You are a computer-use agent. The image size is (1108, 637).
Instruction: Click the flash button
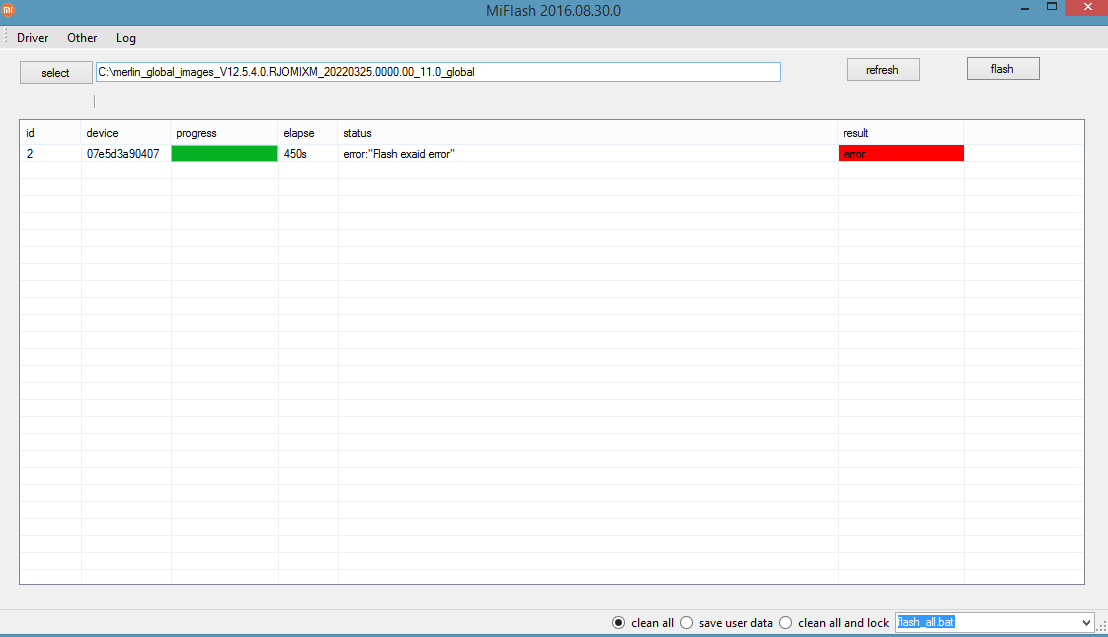(1003, 69)
